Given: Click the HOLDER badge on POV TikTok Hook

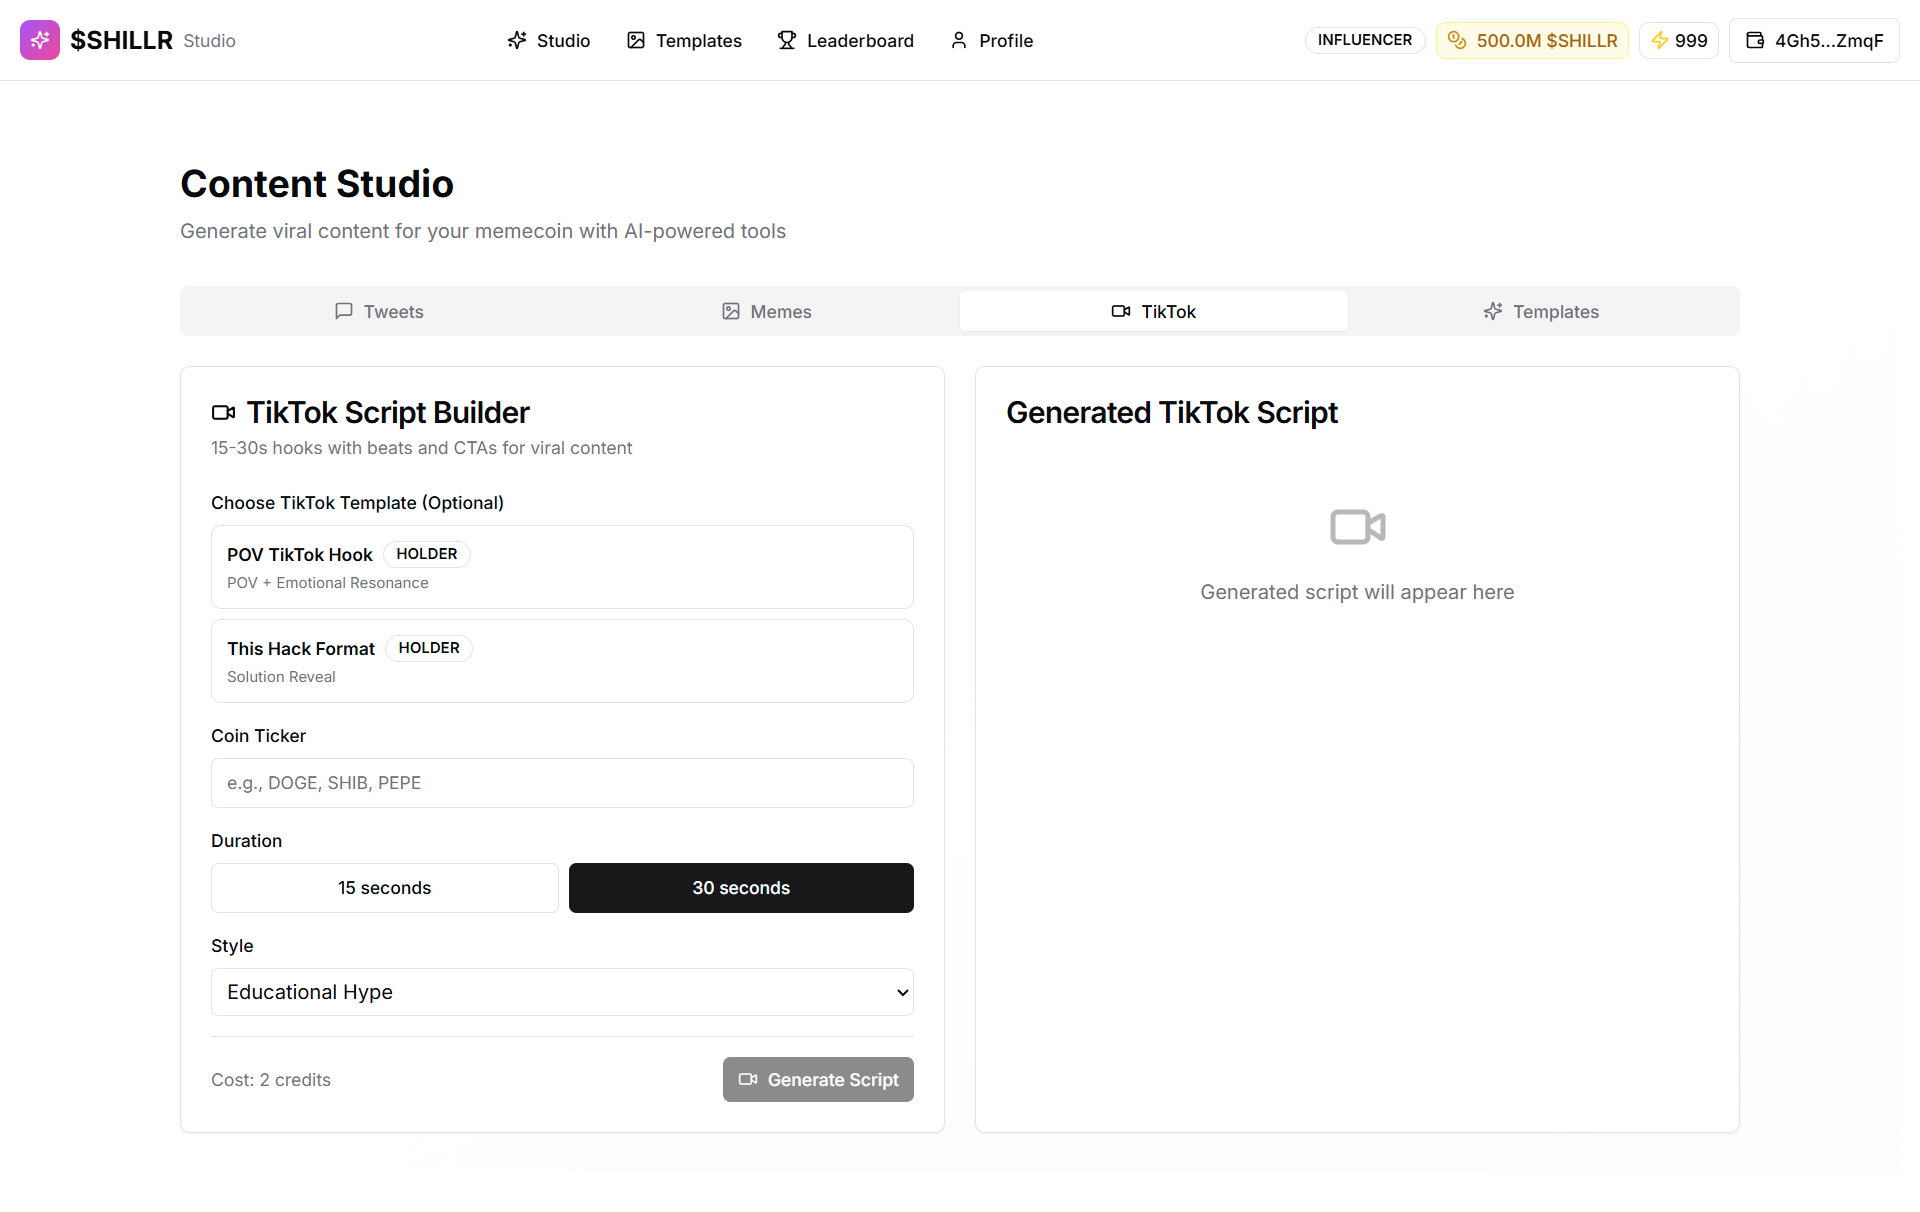Looking at the screenshot, I should point(426,554).
